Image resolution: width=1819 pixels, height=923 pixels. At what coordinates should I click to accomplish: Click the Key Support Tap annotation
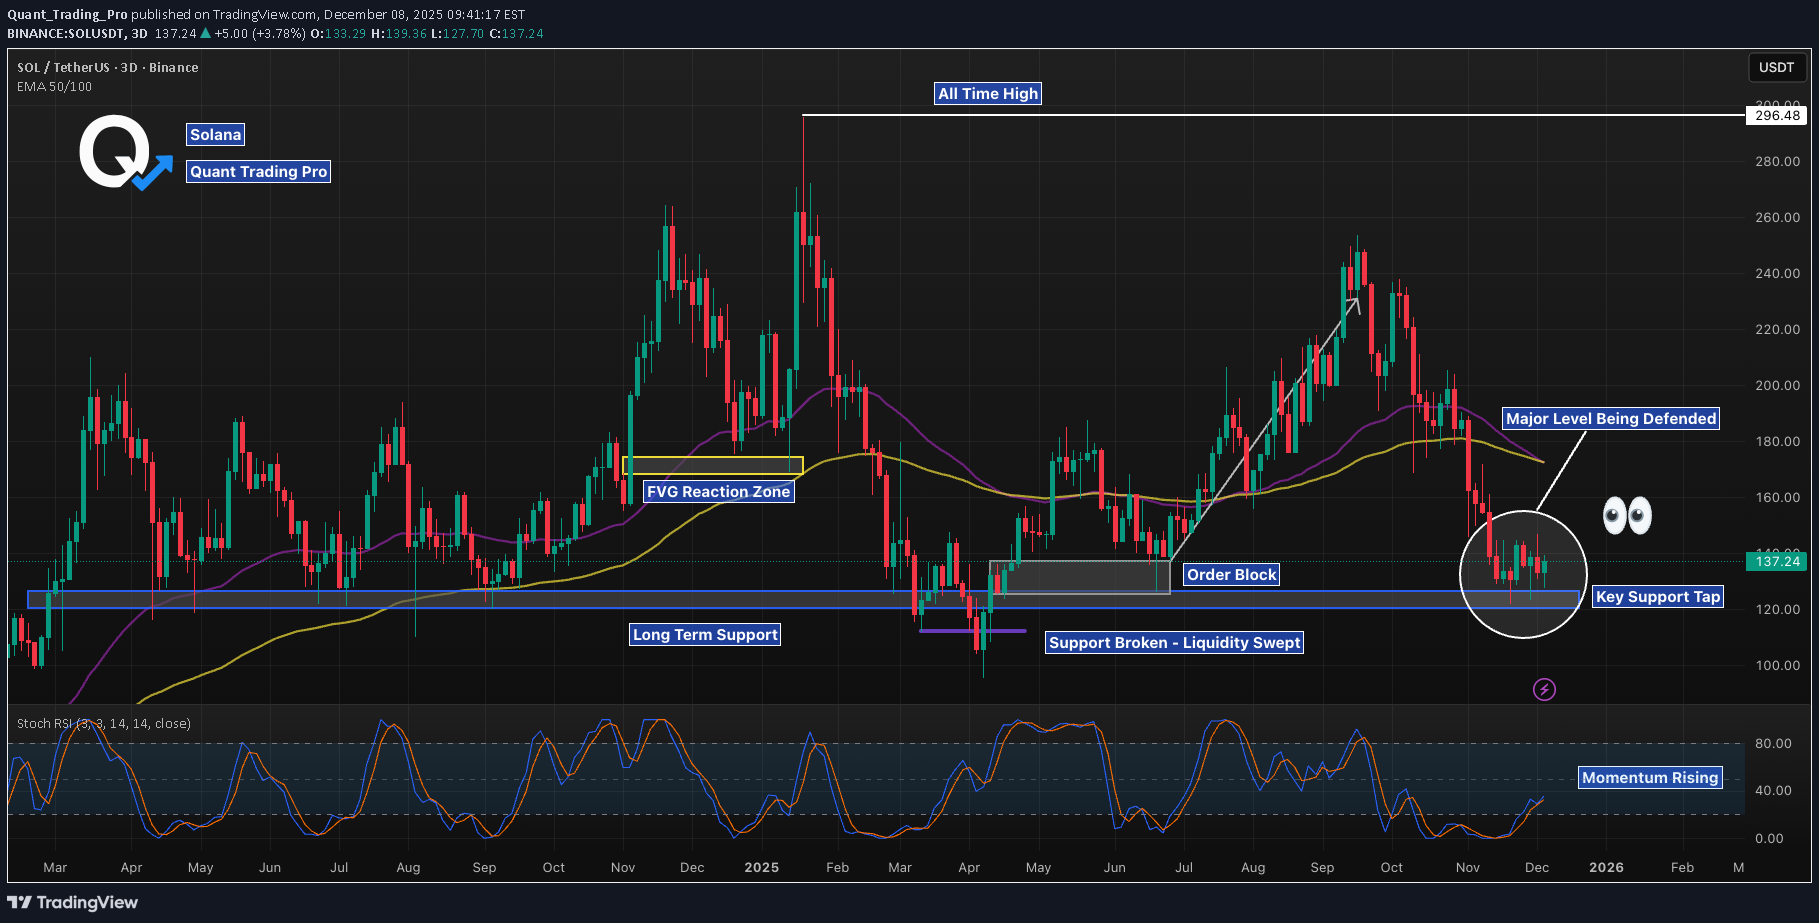(1657, 596)
